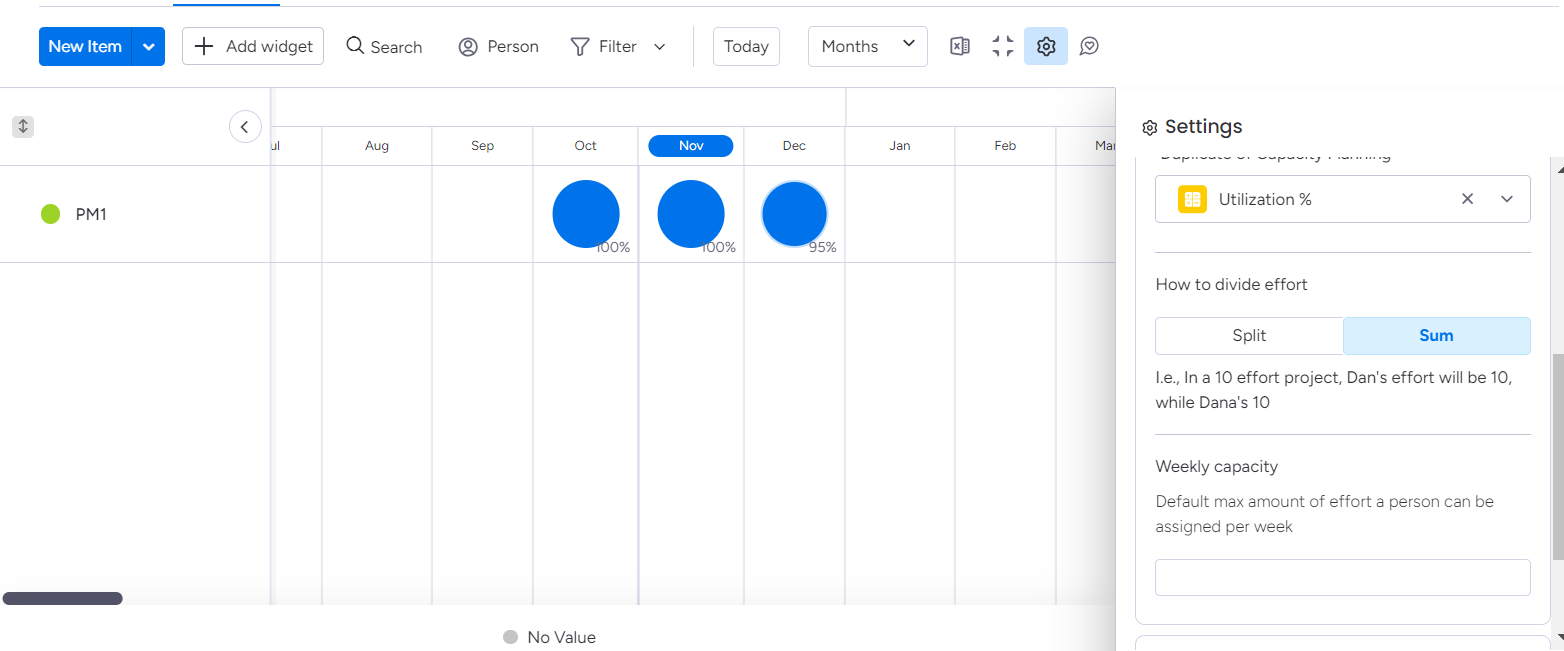Click the November workload bubble

[691, 214]
